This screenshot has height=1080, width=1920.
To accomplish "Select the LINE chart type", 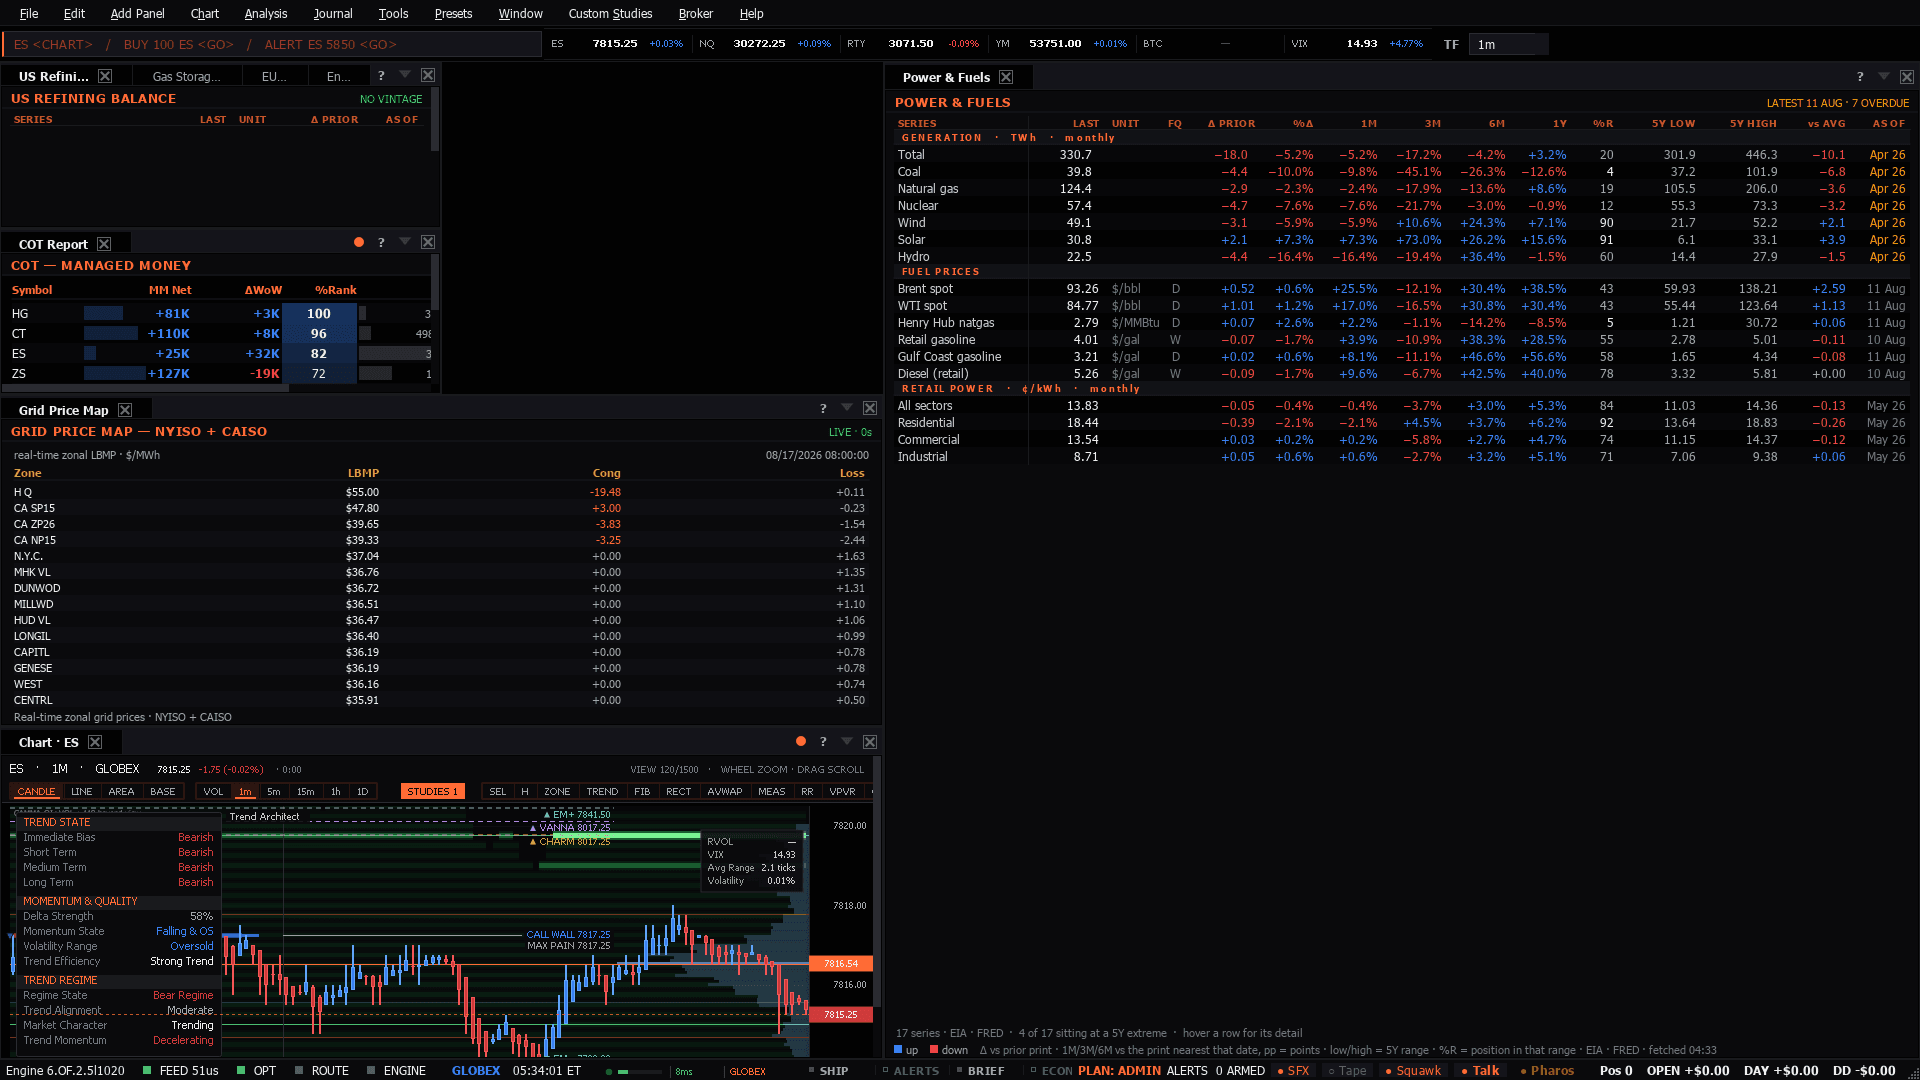I will pos(82,791).
